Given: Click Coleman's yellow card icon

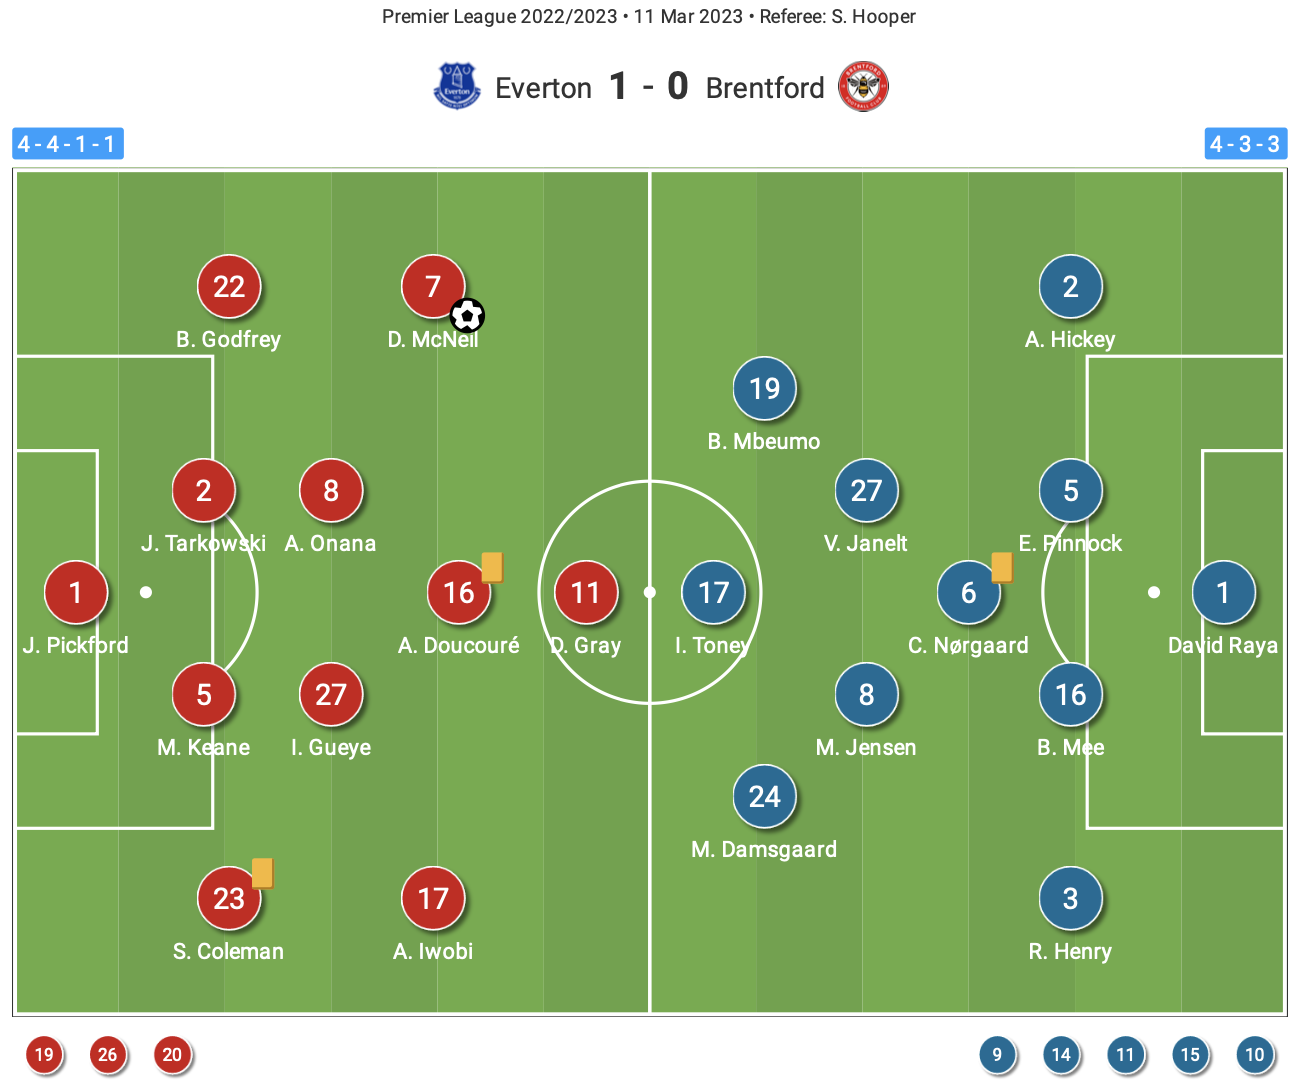Looking at the screenshot, I should (x=262, y=873).
